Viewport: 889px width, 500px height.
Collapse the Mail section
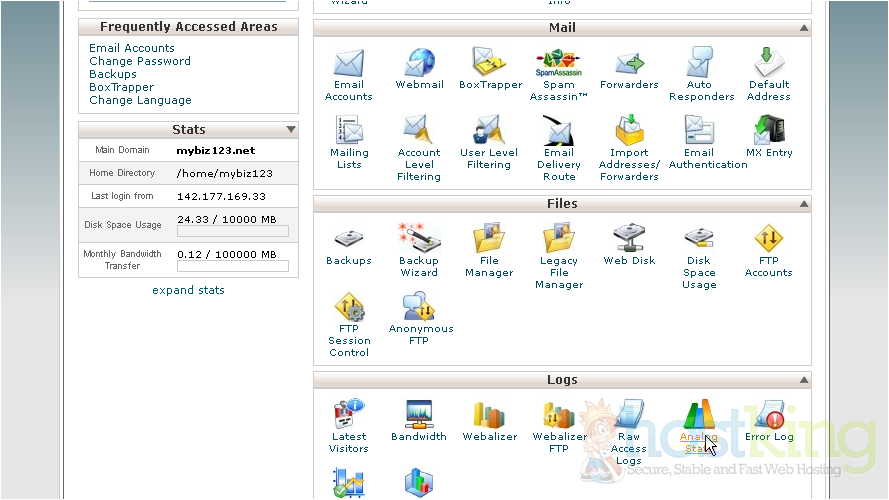coord(803,28)
